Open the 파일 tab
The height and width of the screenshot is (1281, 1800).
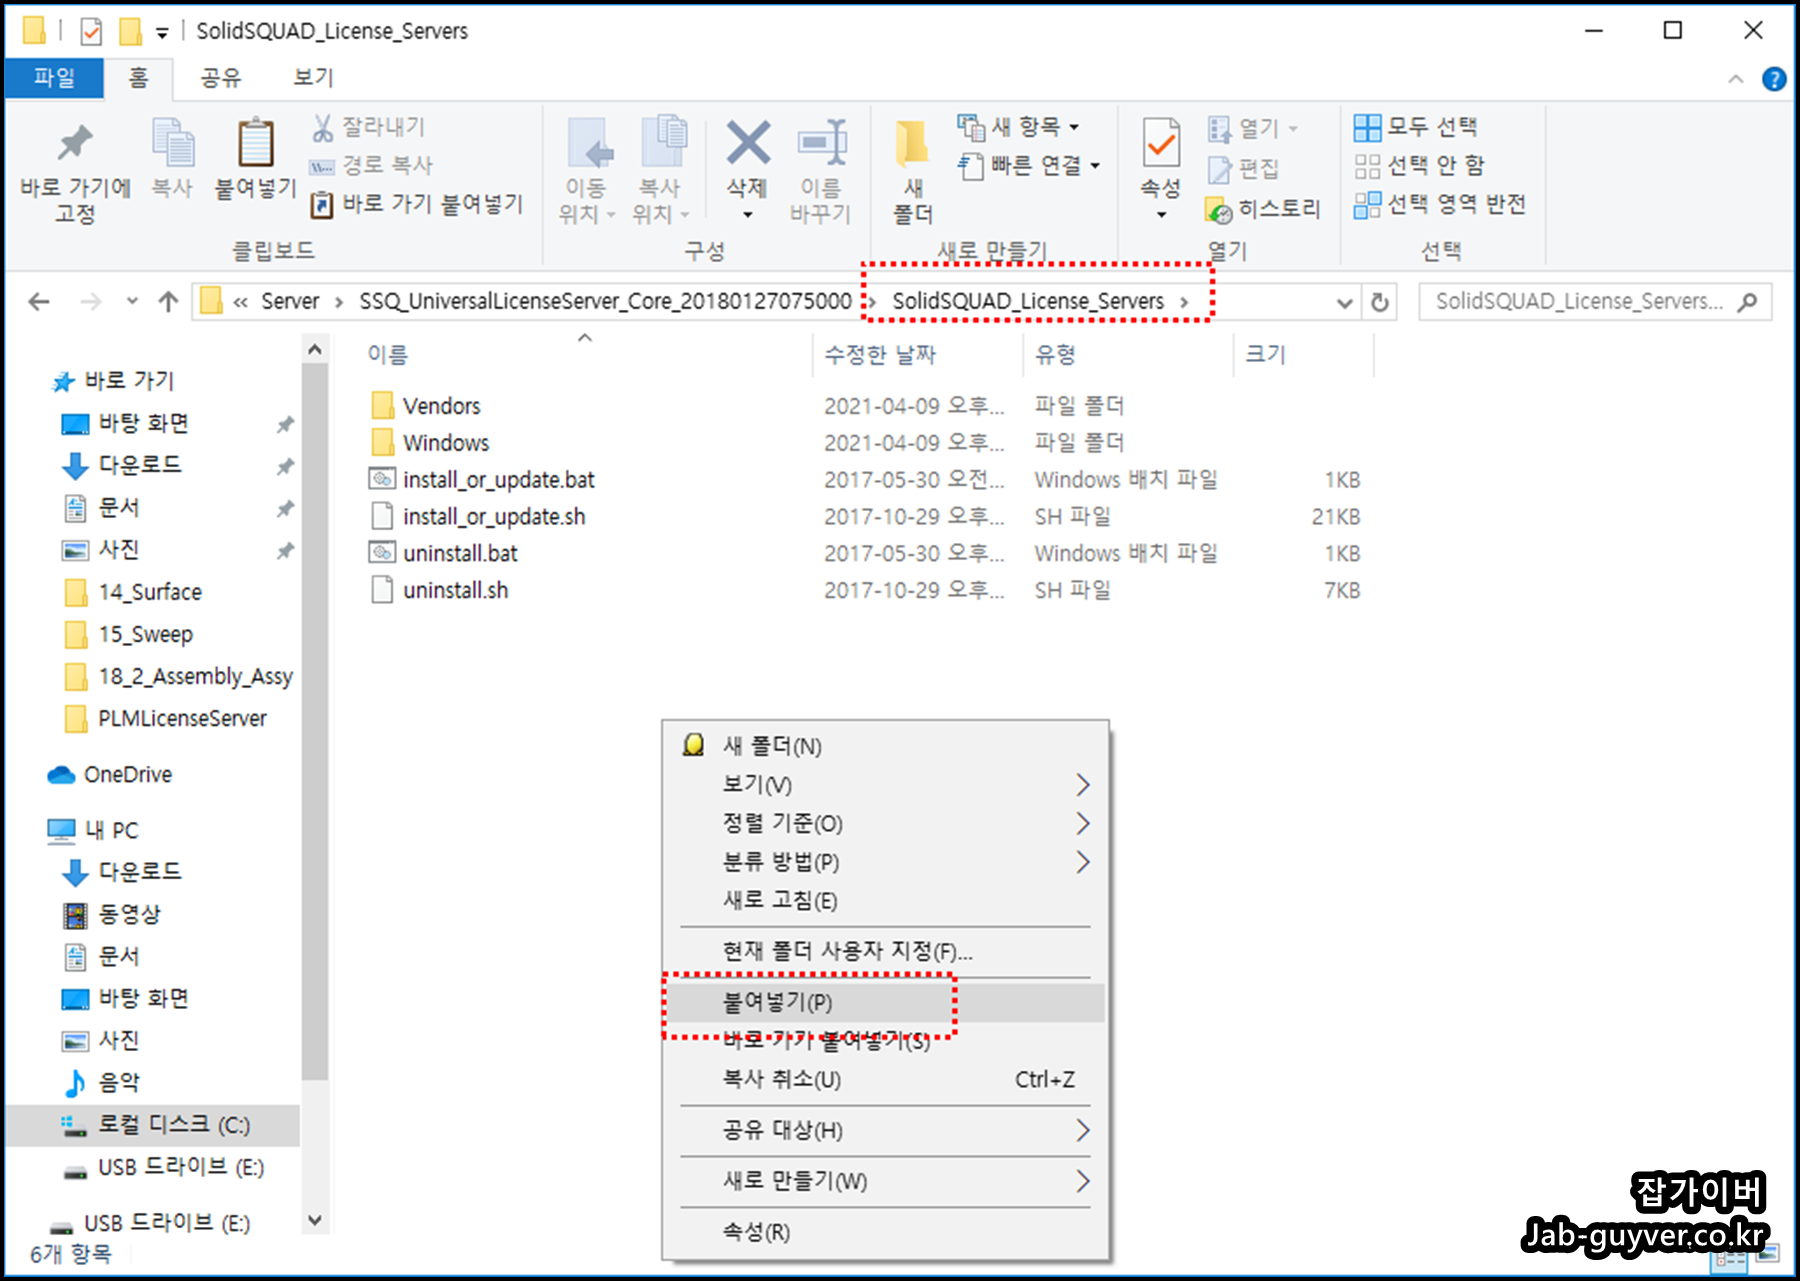[54, 77]
